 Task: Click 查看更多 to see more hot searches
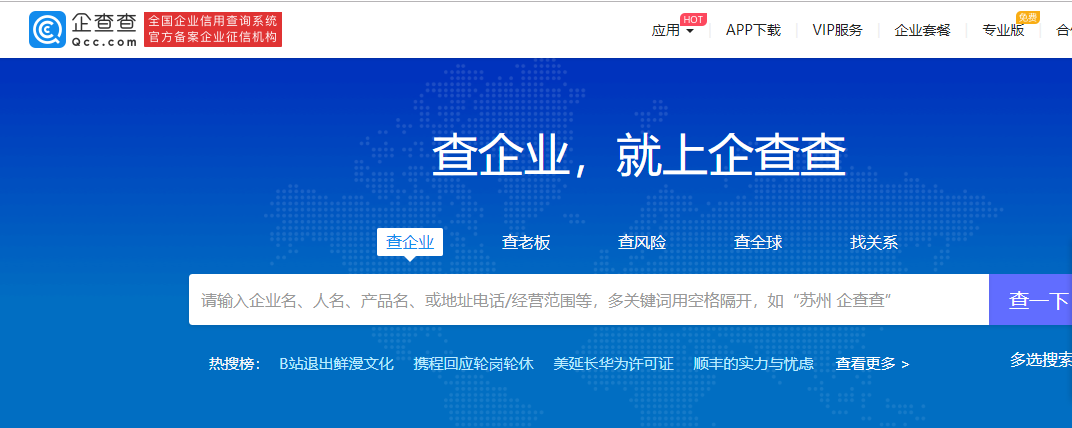point(872,364)
